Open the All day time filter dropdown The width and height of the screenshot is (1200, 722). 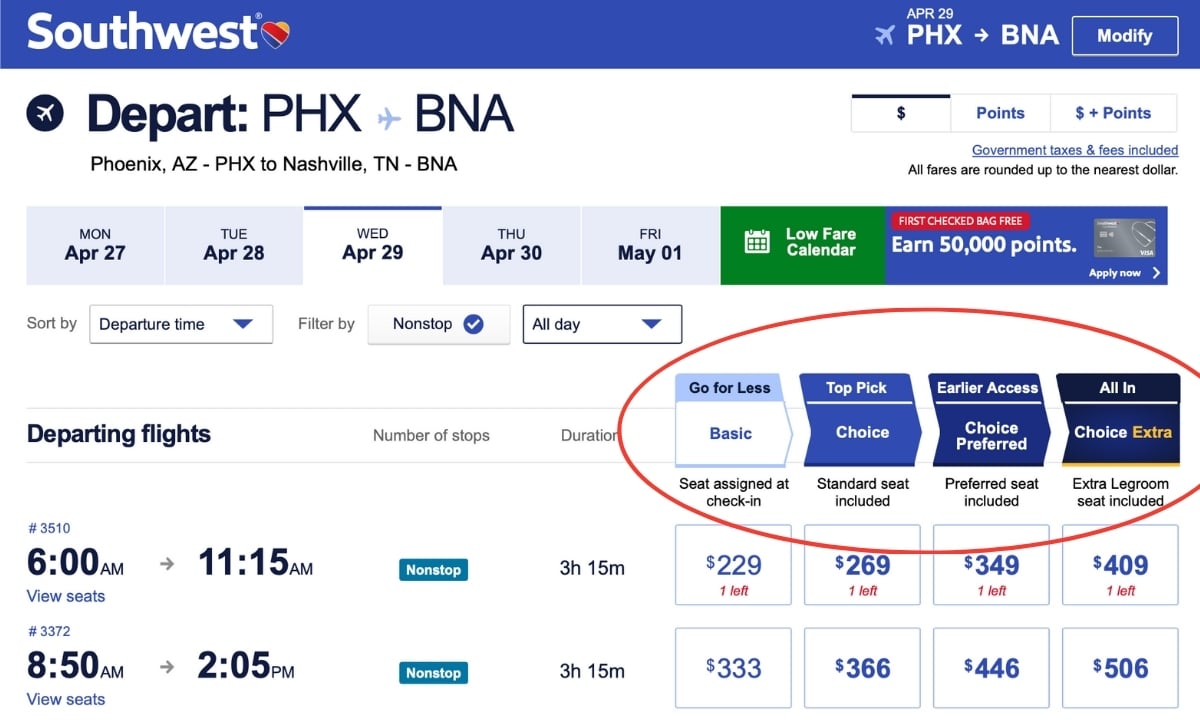point(601,323)
